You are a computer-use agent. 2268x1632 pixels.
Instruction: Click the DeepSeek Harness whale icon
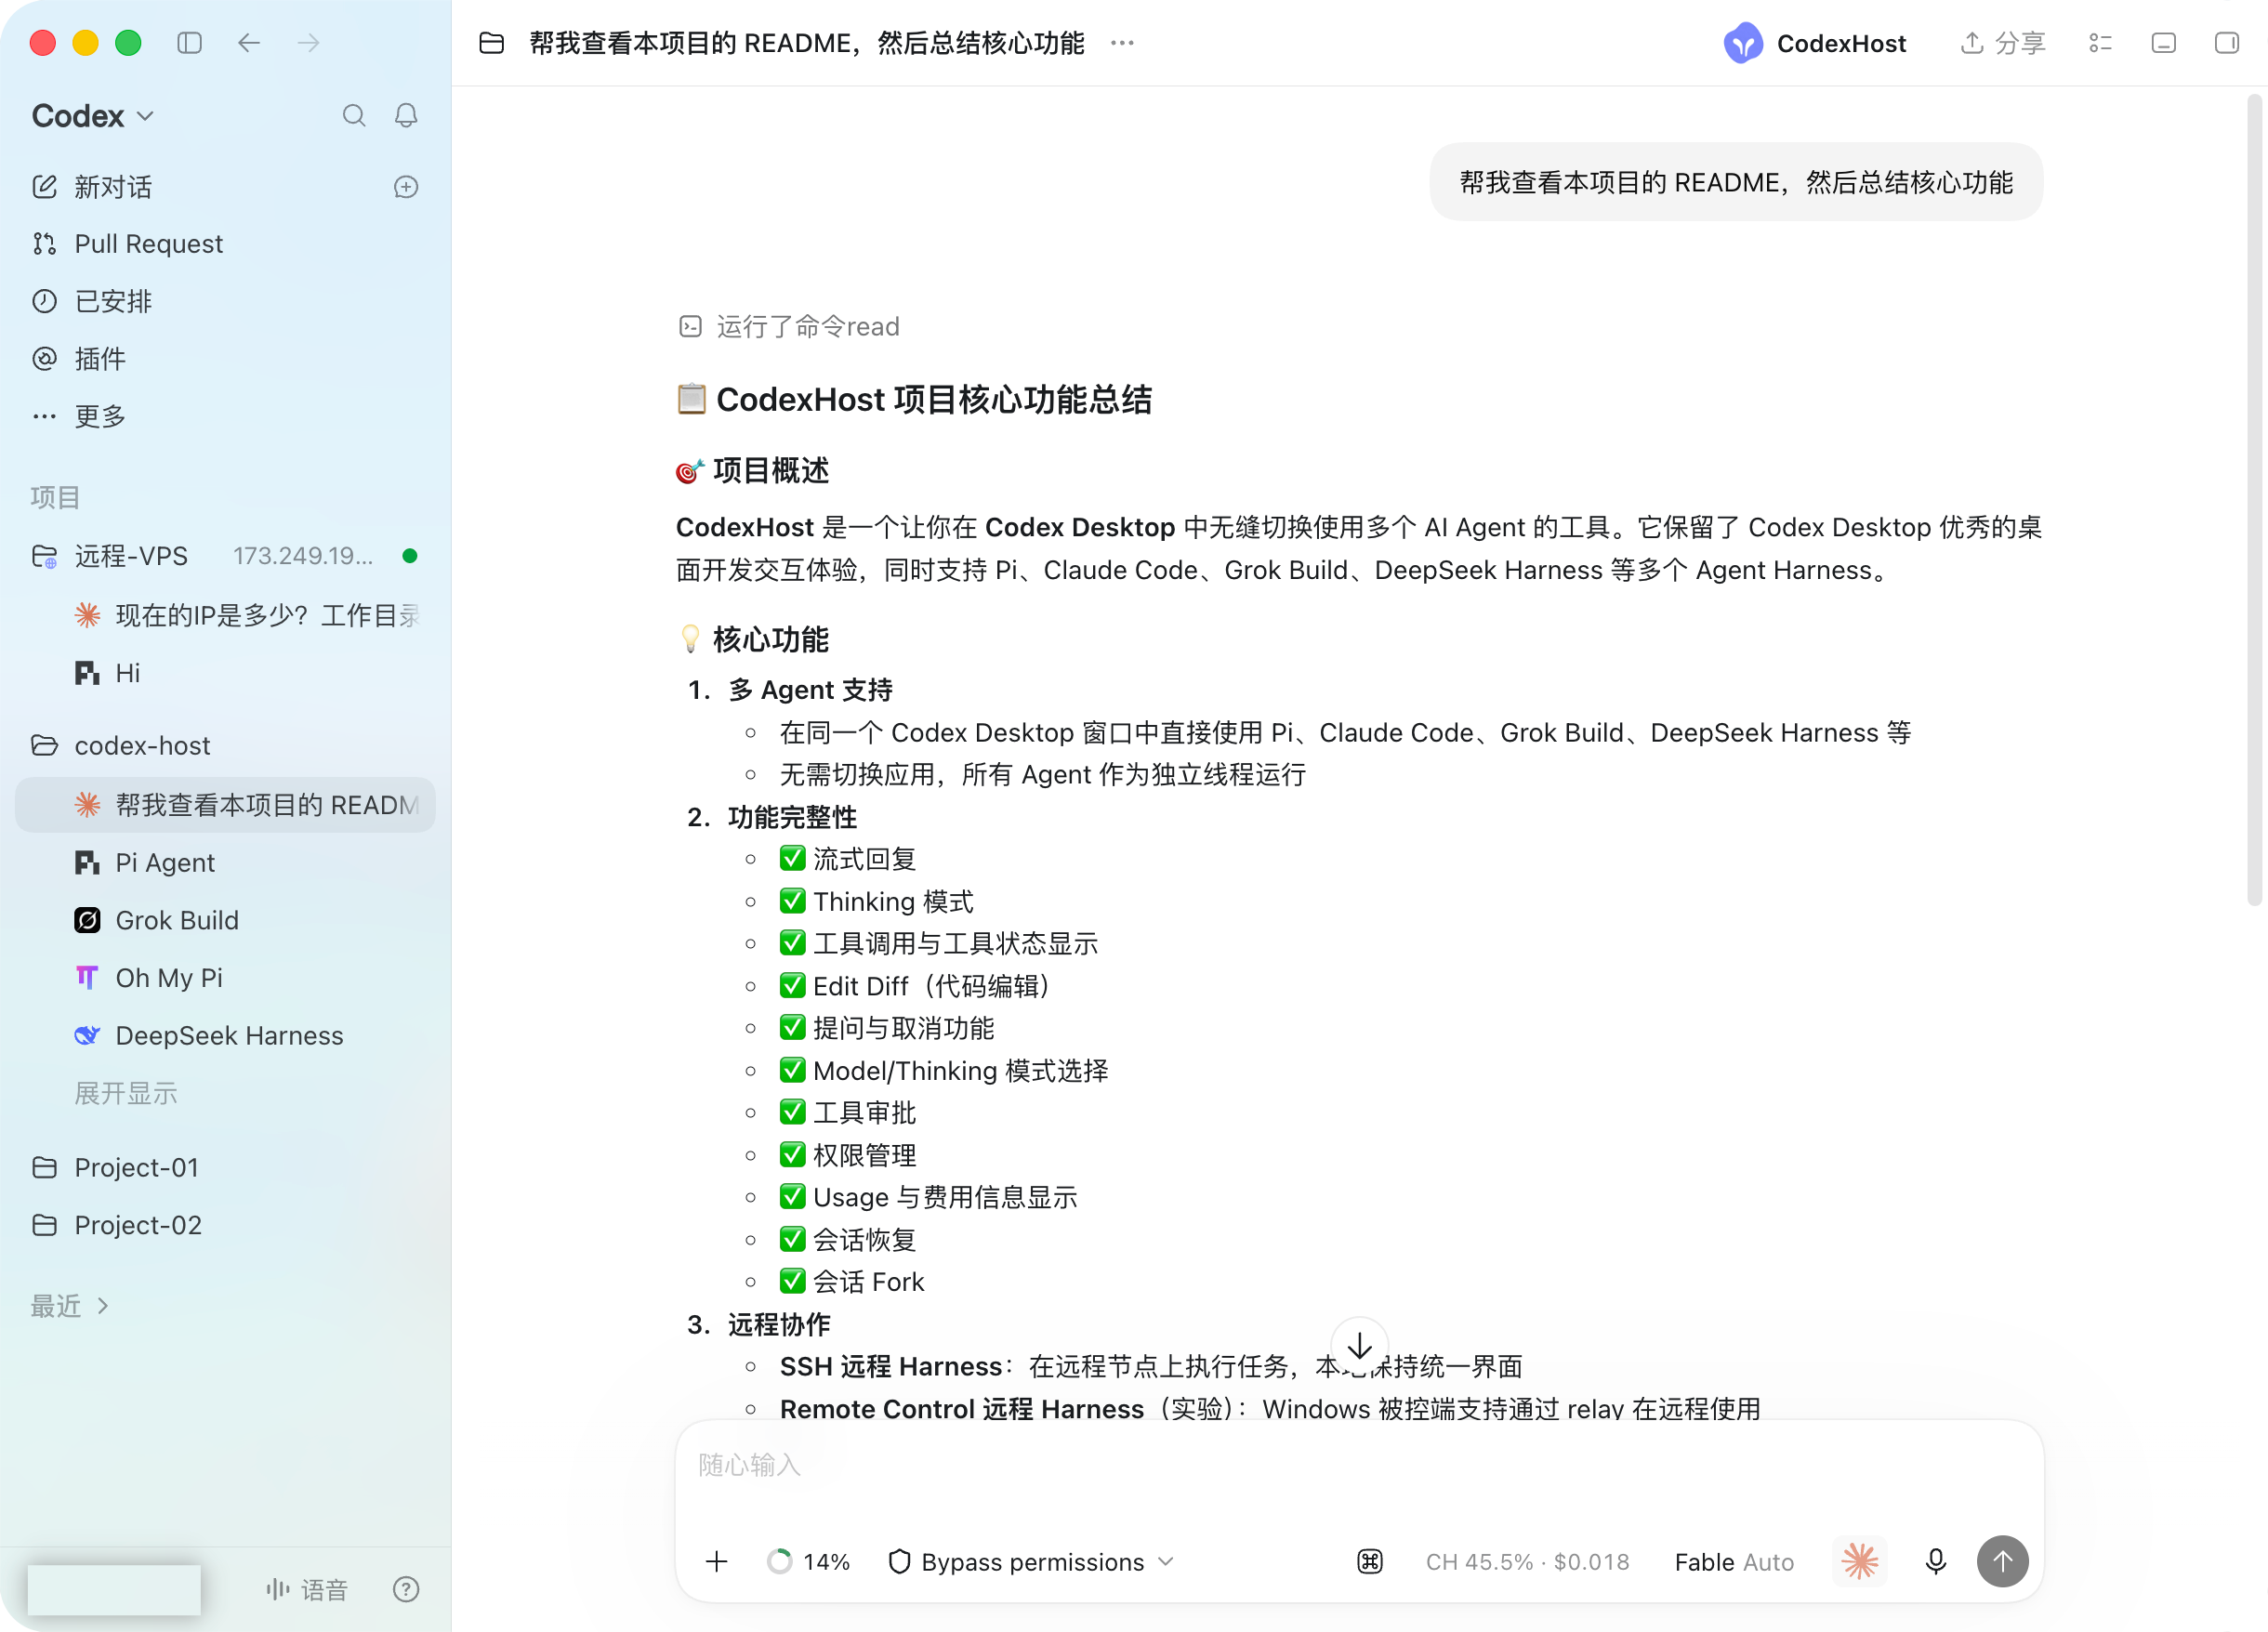click(87, 1036)
